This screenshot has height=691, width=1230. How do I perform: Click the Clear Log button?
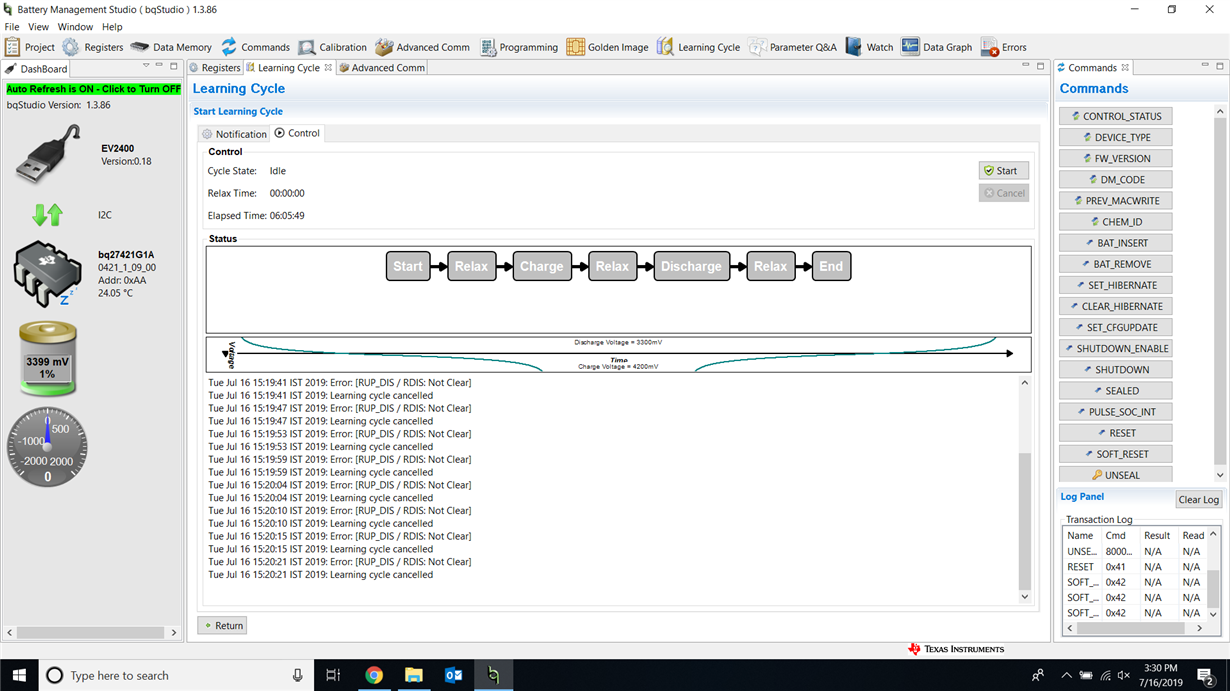coord(1198,500)
